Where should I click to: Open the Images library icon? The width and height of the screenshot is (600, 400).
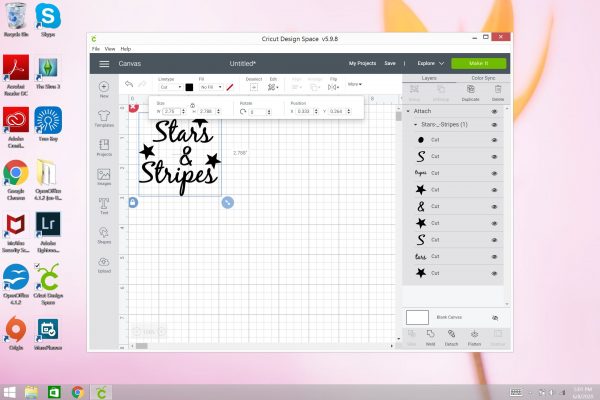(104, 175)
